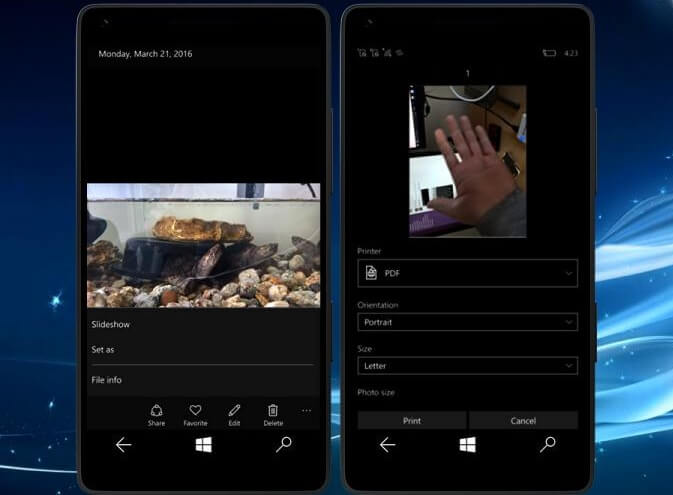673x495 pixels.
Task: Tap the Cancel button
Action: coord(523,421)
